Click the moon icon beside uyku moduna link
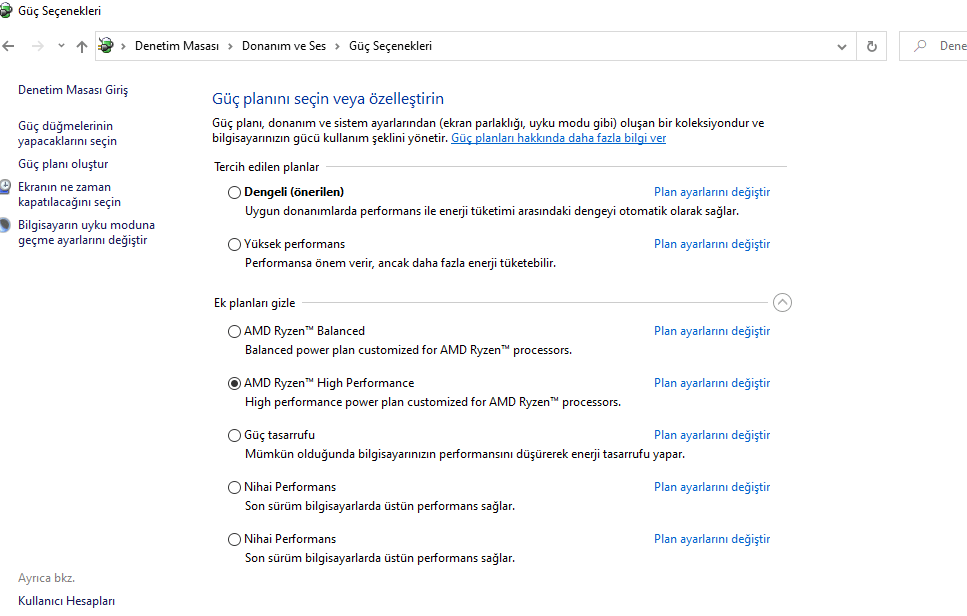967x616 pixels. point(6,226)
